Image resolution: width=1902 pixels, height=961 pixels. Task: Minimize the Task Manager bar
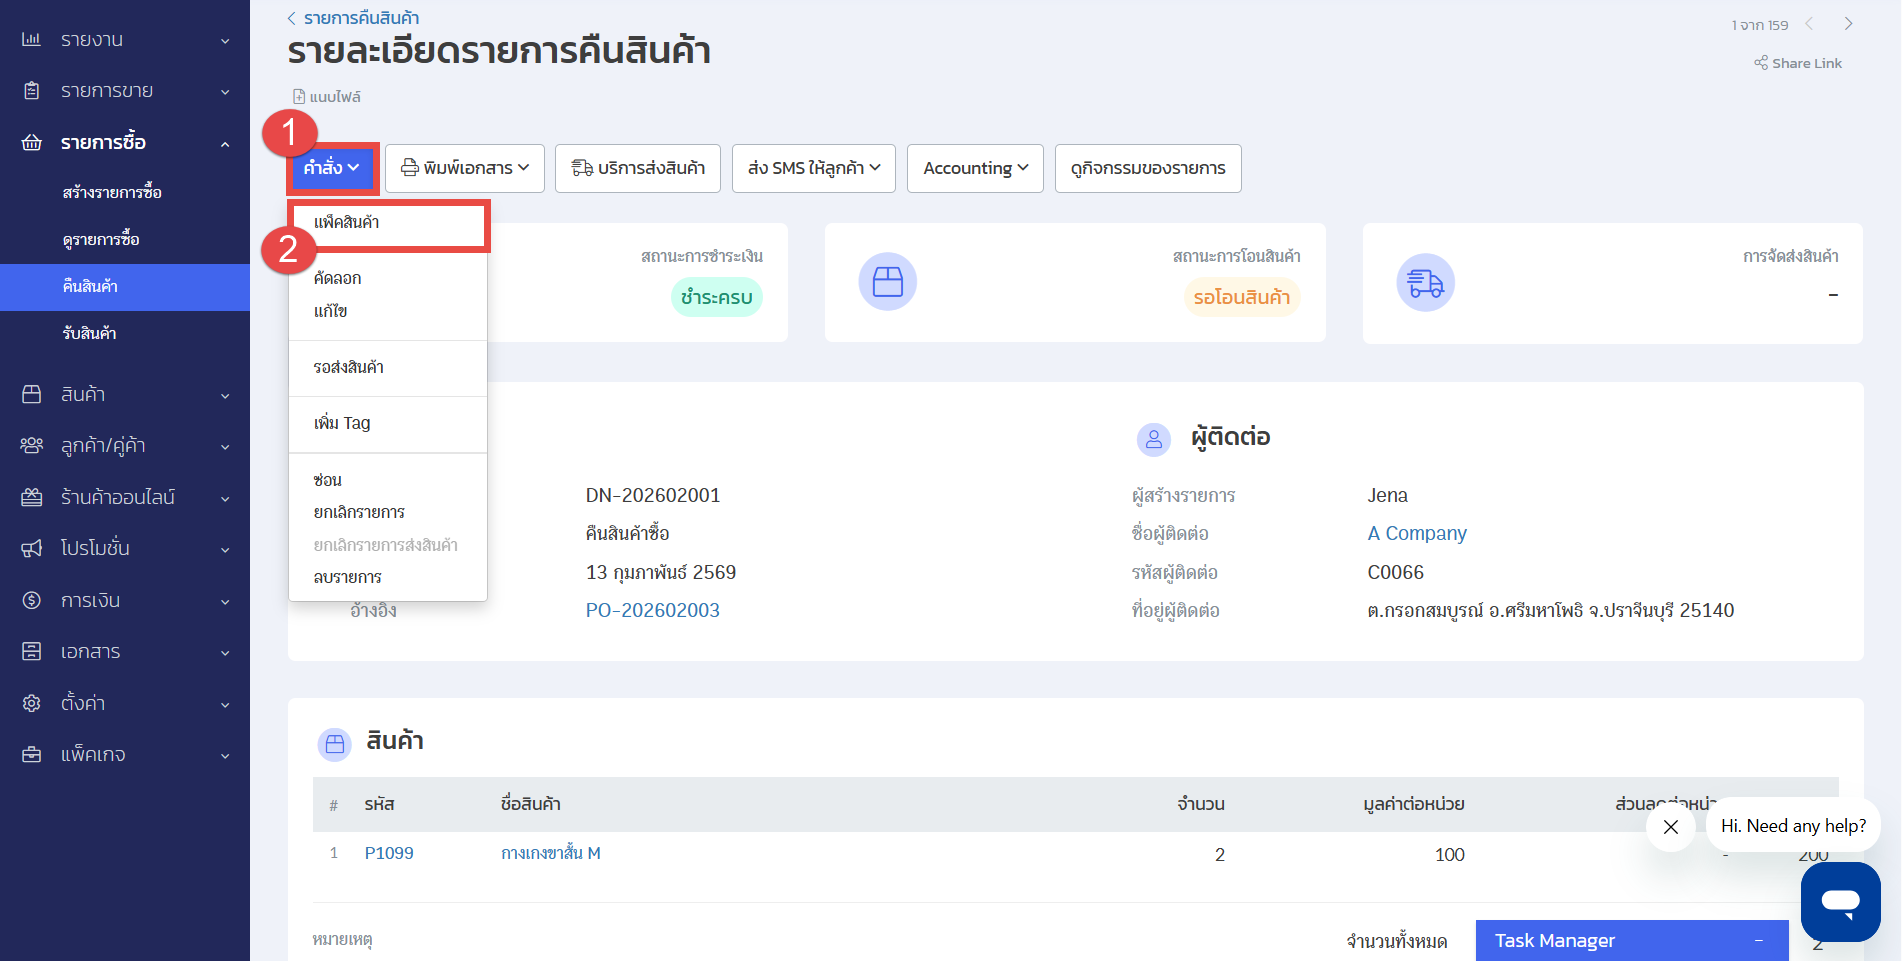coord(1758,941)
